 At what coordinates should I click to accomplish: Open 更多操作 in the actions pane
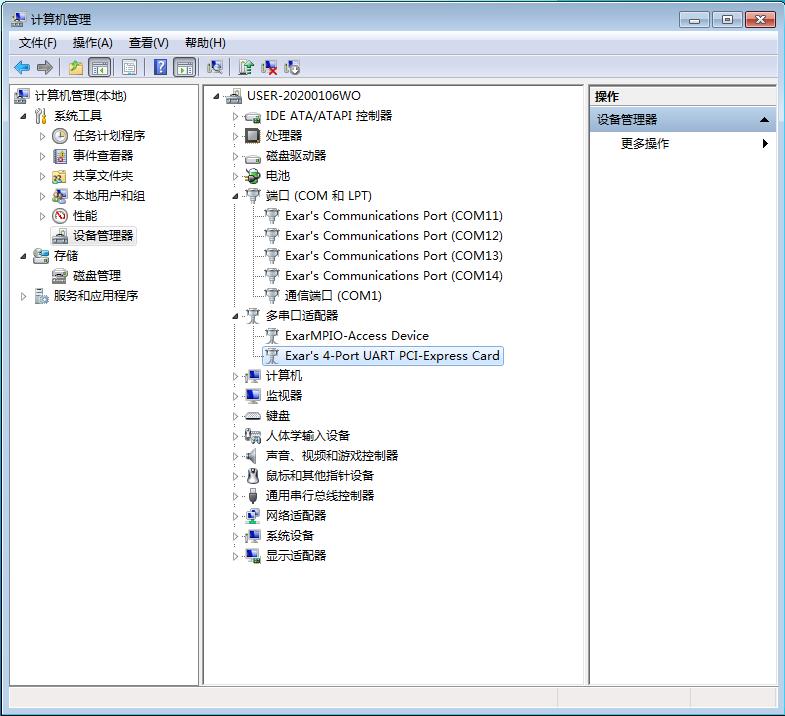point(645,144)
